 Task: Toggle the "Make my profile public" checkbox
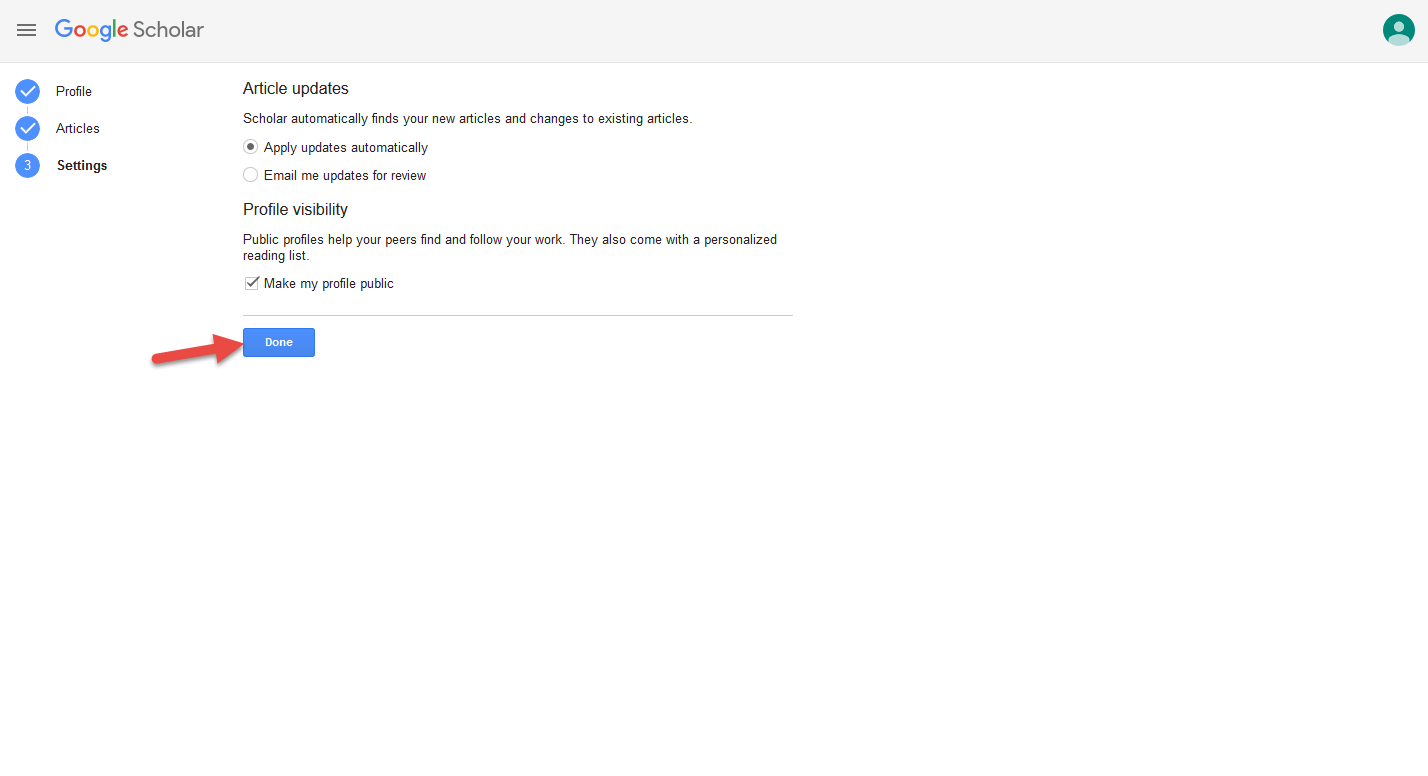[x=252, y=283]
